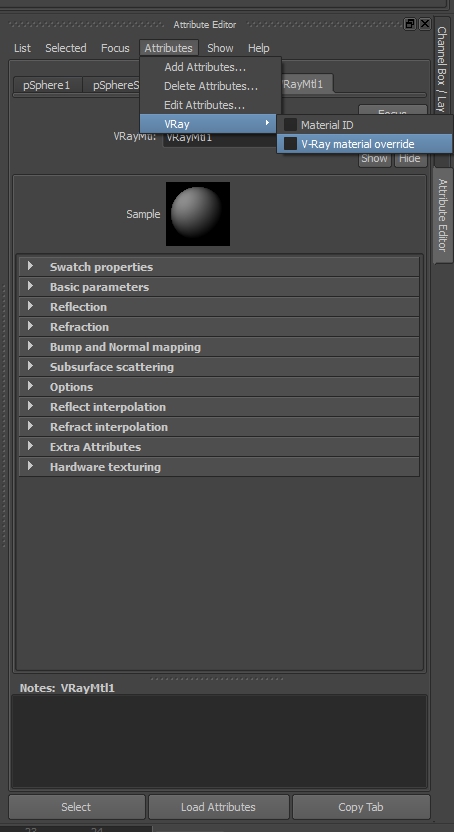Expand Hardware texturing section
The height and width of the screenshot is (832, 454).
[x=219, y=467]
